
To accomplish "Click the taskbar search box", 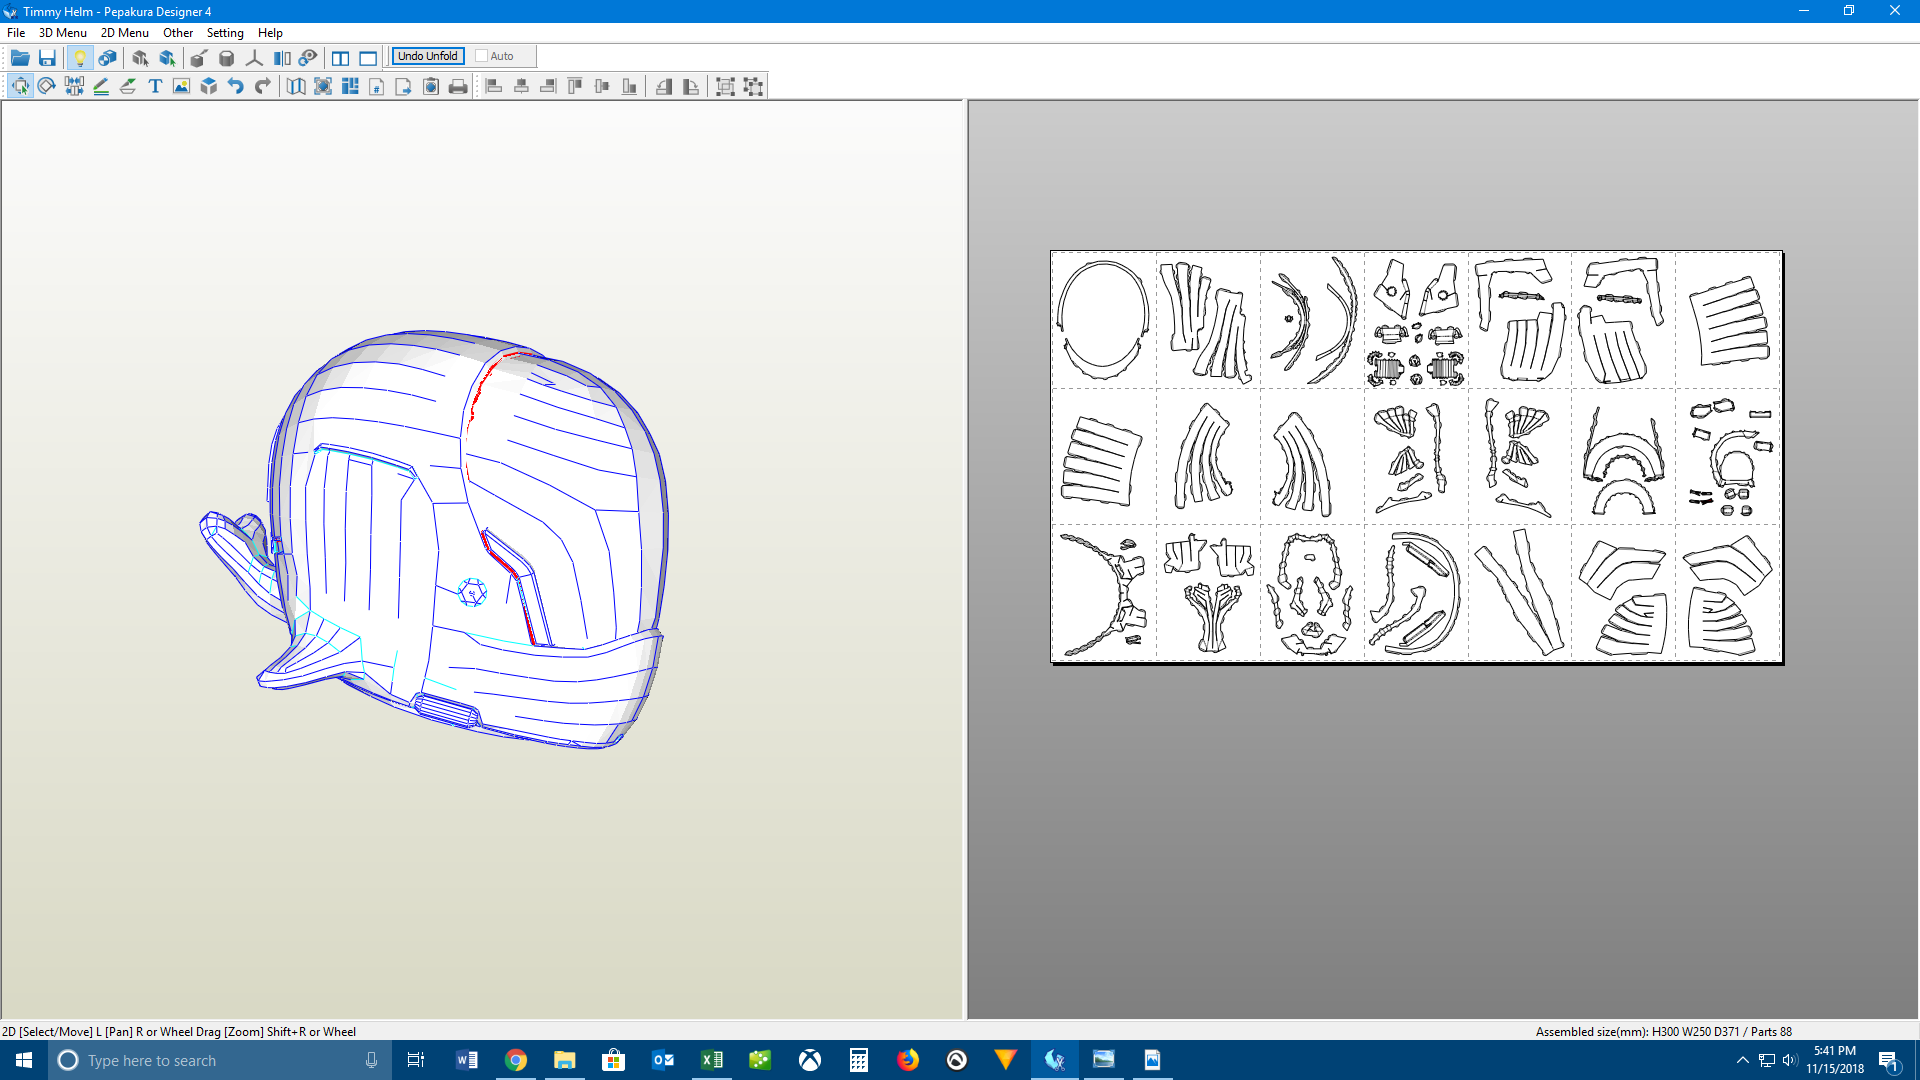I will pyautogui.click(x=218, y=1060).
